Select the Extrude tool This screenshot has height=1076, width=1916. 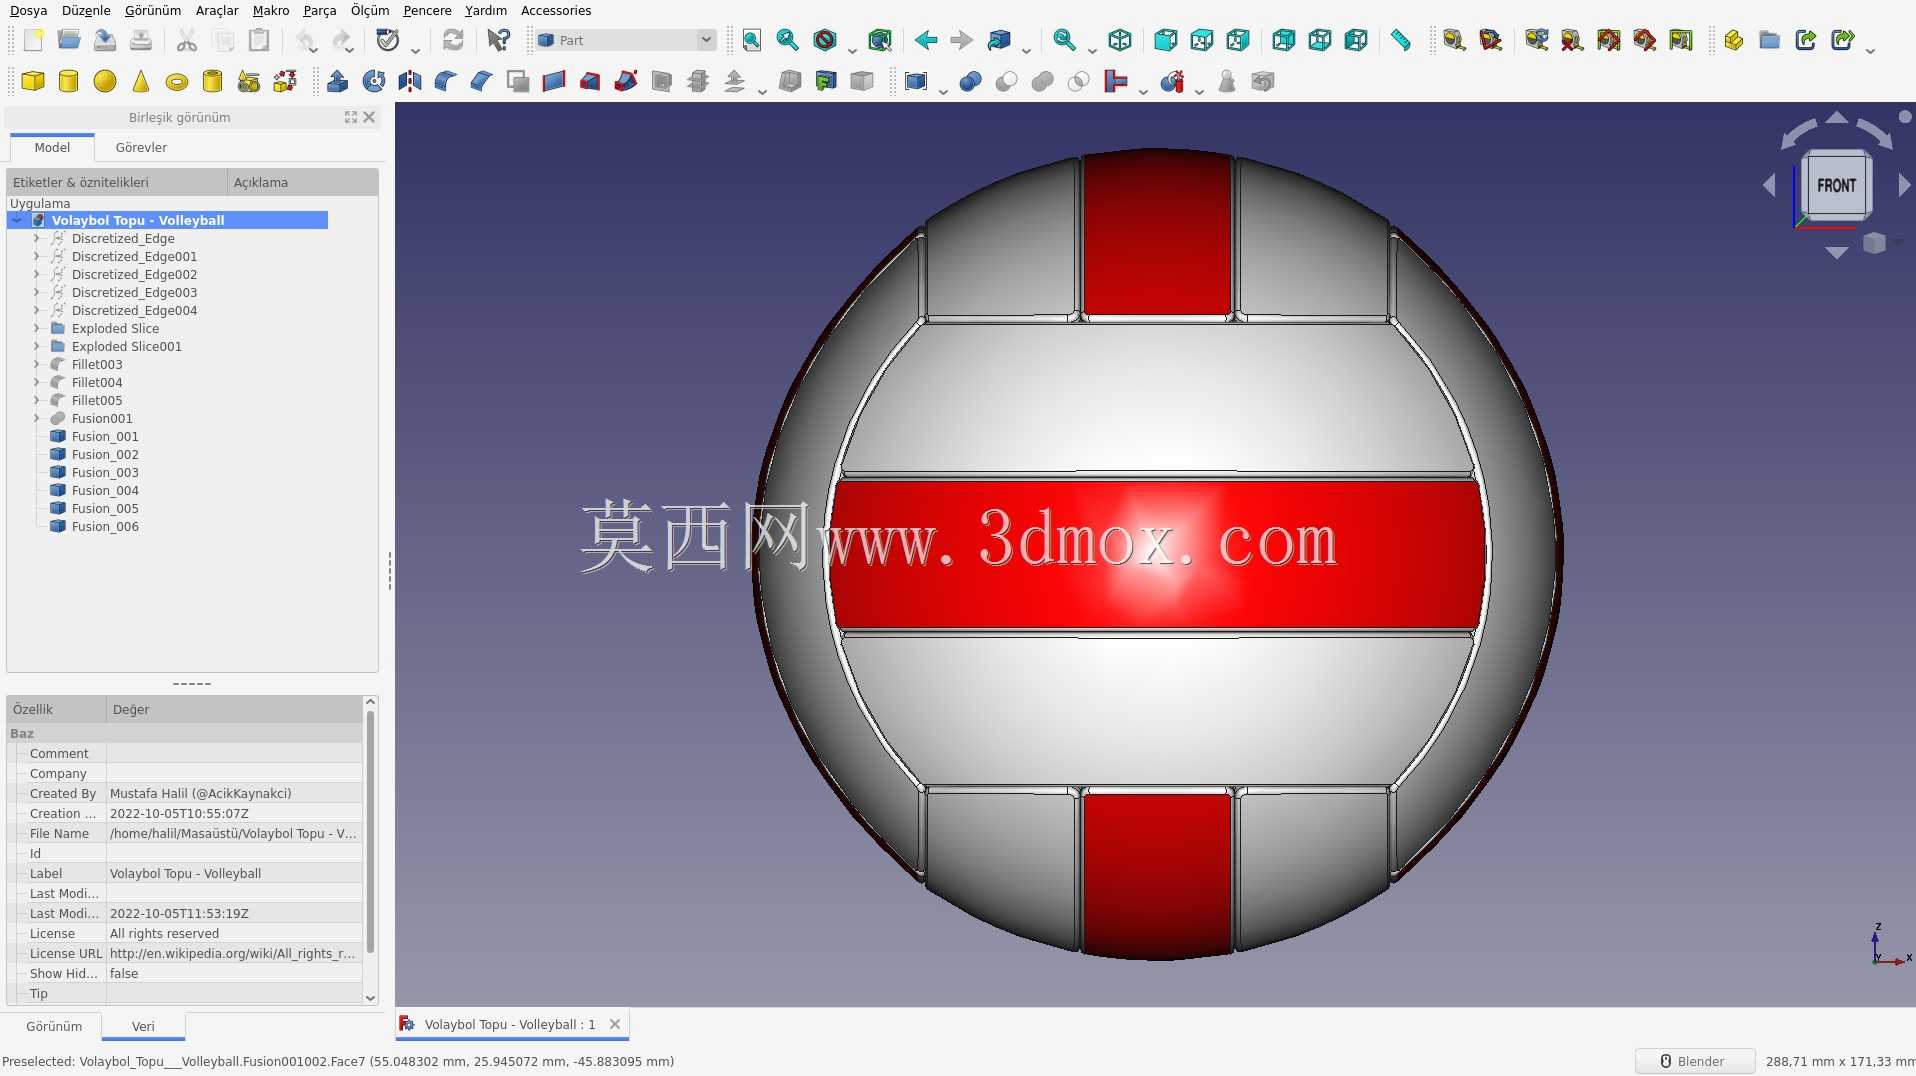338,81
